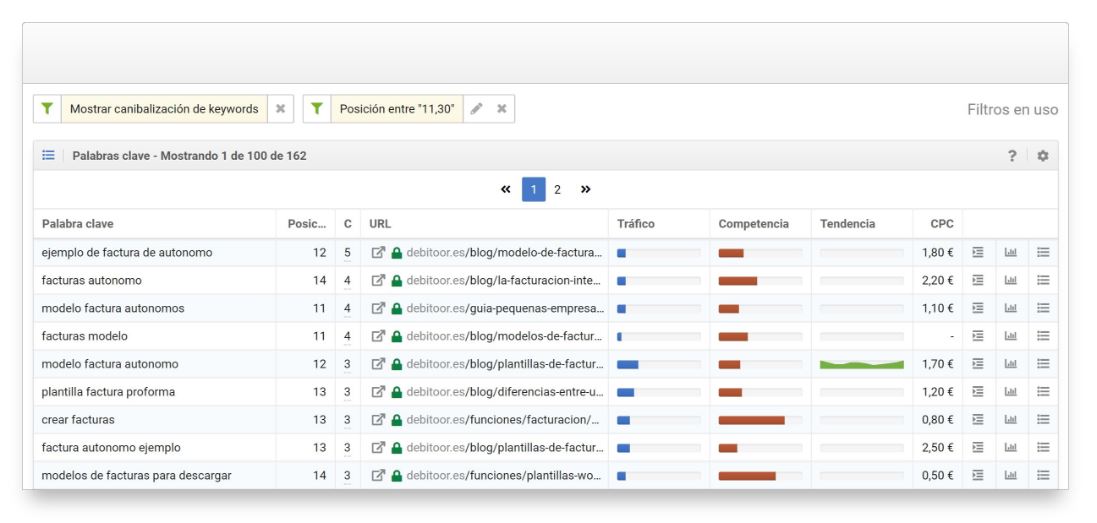Sort table by Tráfico column
The image size is (1097, 523).
636,224
